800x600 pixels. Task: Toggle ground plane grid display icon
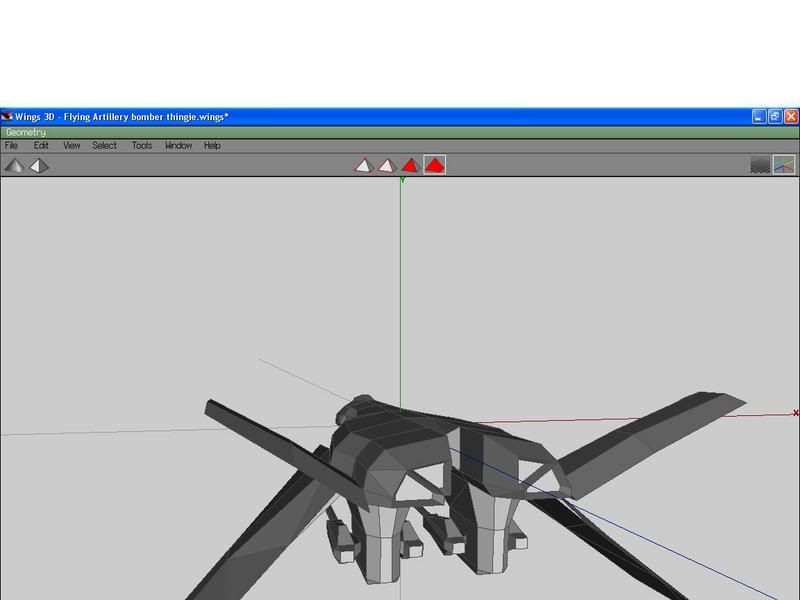760,165
